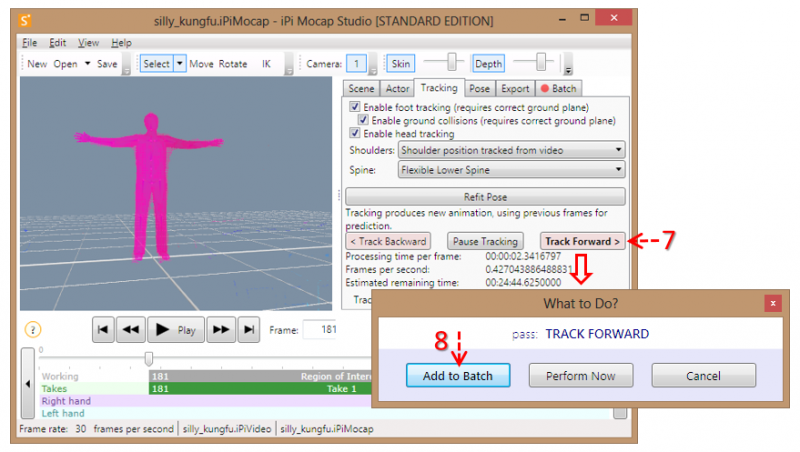The width and height of the screenshot is (800, 452).
Task: Toggle Enable head tracking checkbox
Action: (x=355, y=133)
